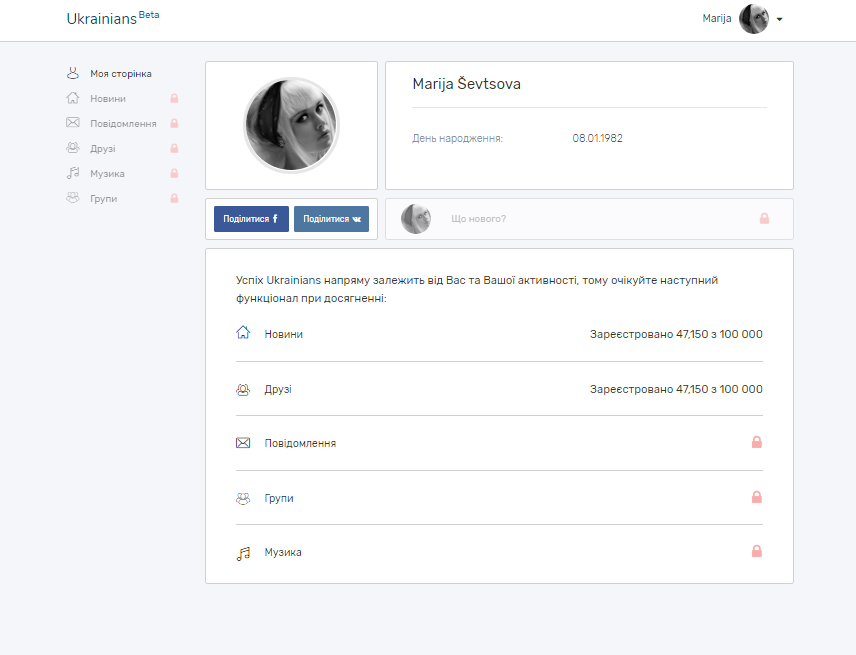This screenshot has height=655, width=856.
Task: Click the lock icon beside sidebar Новини
Action: 174,98
